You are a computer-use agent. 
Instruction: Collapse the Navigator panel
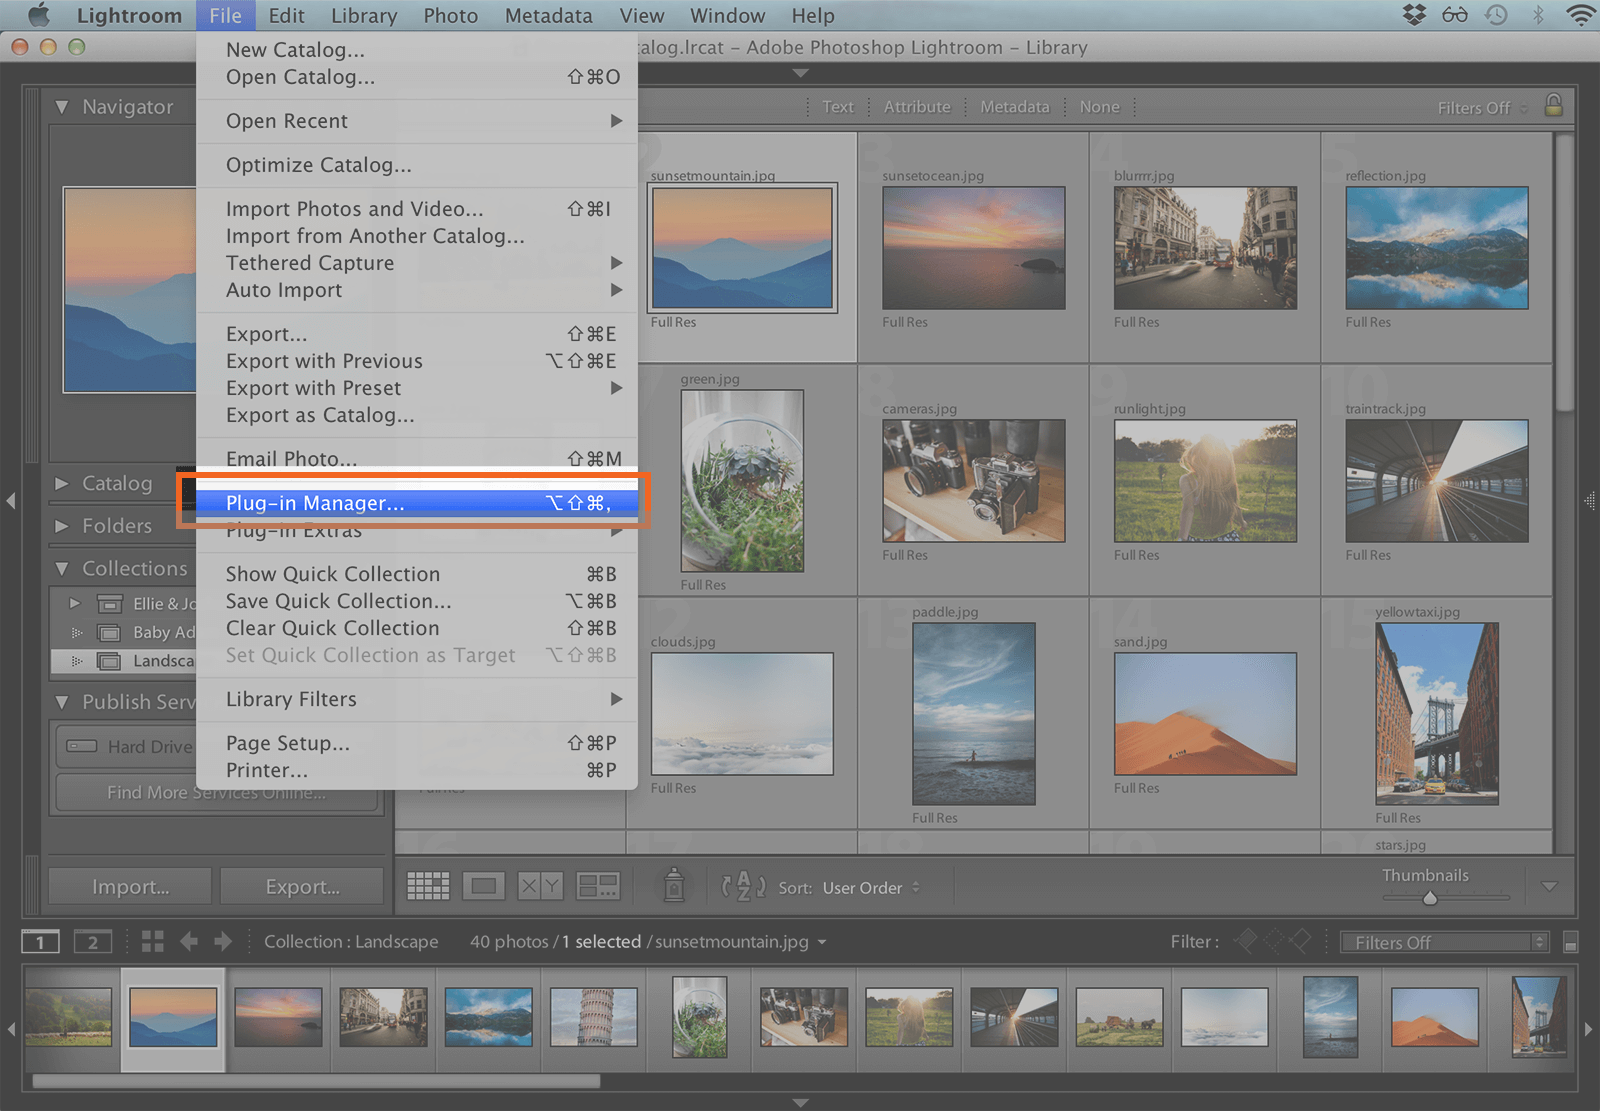(x=62, y=106)
